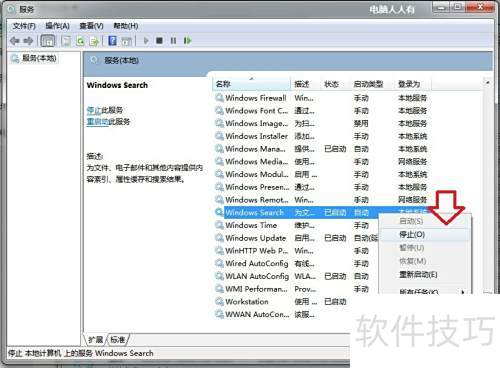Choose 暂停(U) in the context menu
This screenshot has width=500, height=368.
tap(425, 248)
